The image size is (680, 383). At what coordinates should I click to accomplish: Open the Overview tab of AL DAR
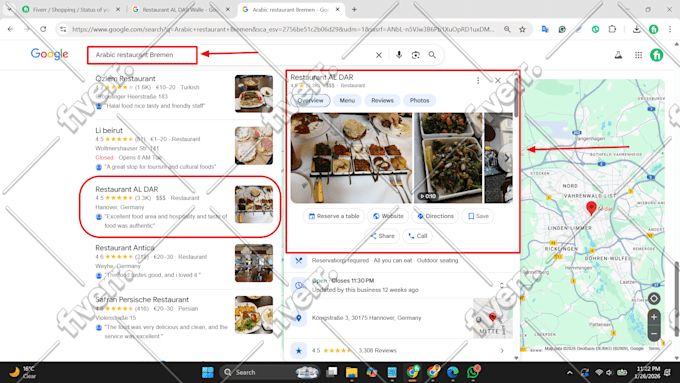311,100
